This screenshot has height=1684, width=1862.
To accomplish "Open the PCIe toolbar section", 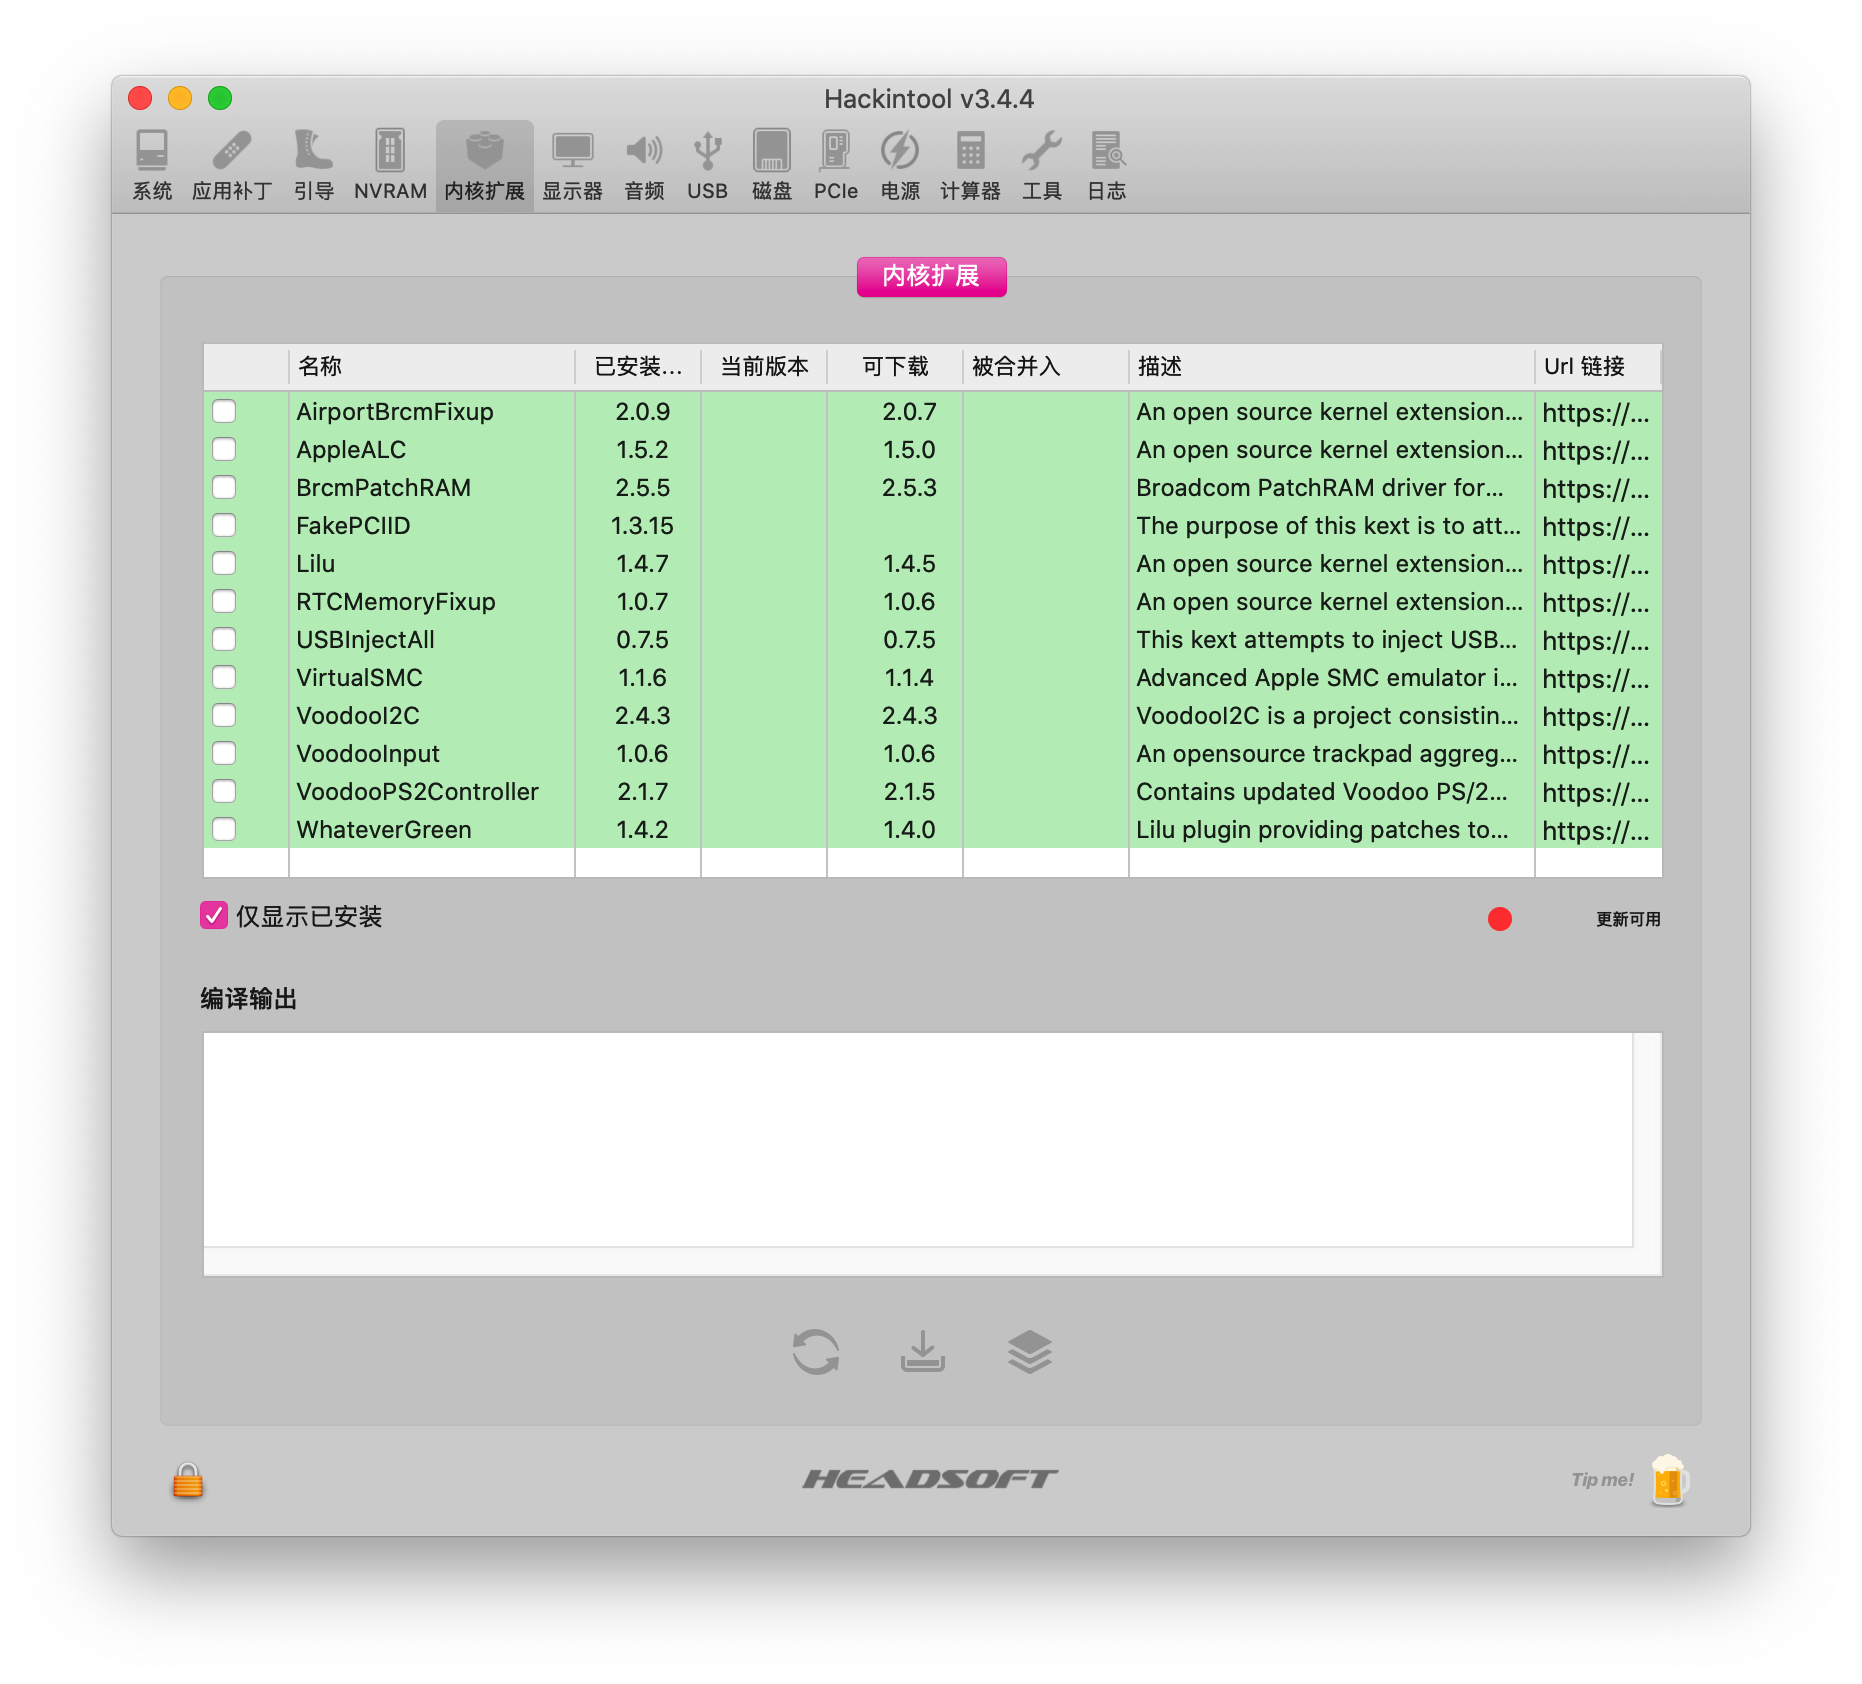I will tap(835, 165).
